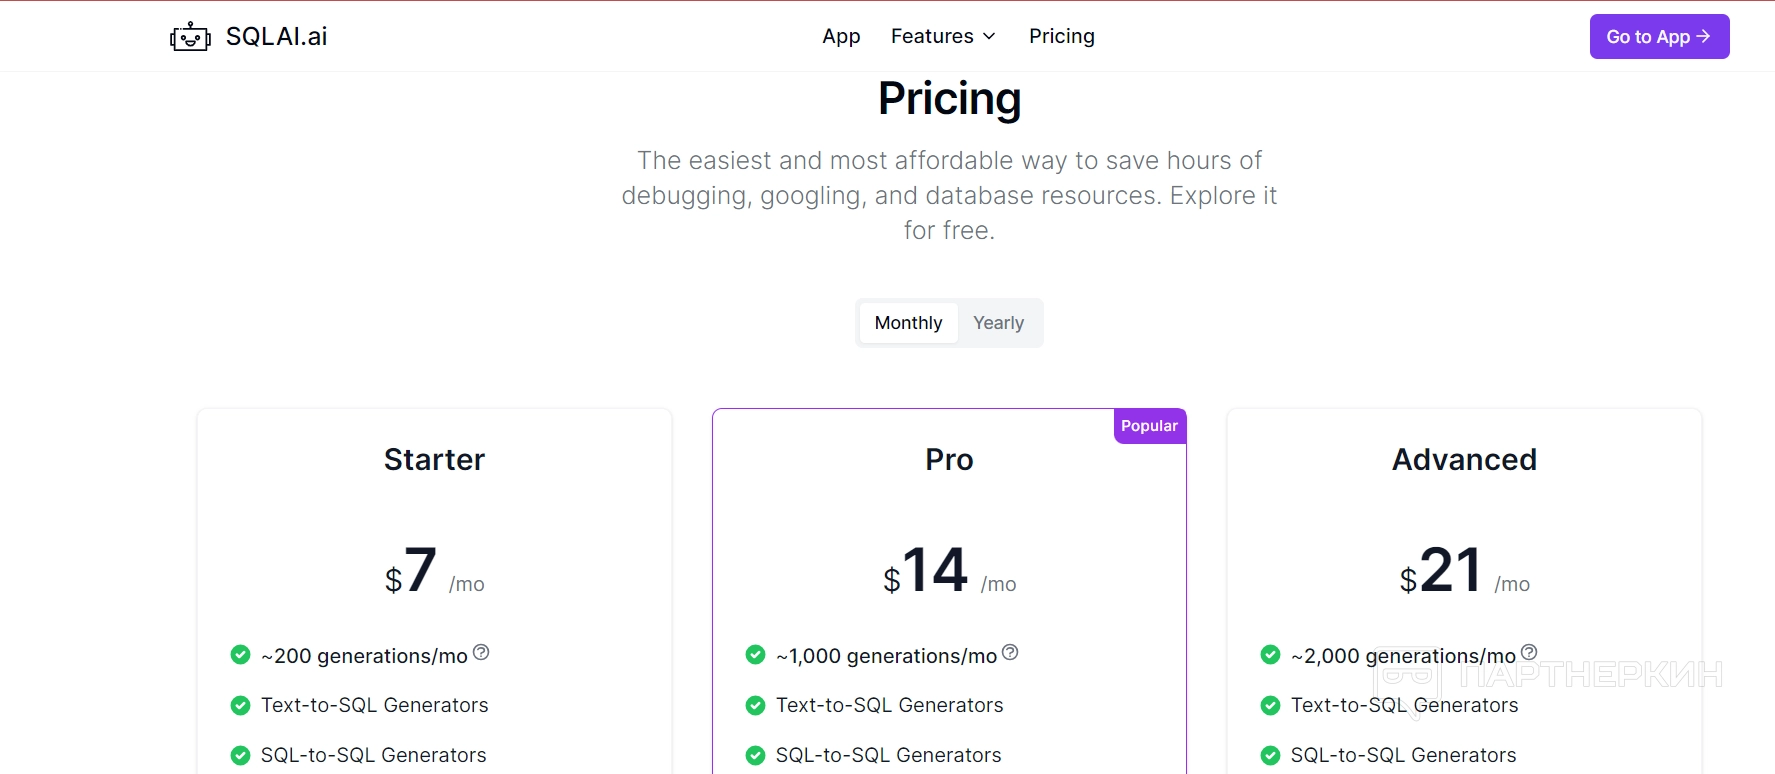Click the Advanced plan $21 price
Image resolution: width=1775 pixels, height=774 pixels.
[1450, 572]
